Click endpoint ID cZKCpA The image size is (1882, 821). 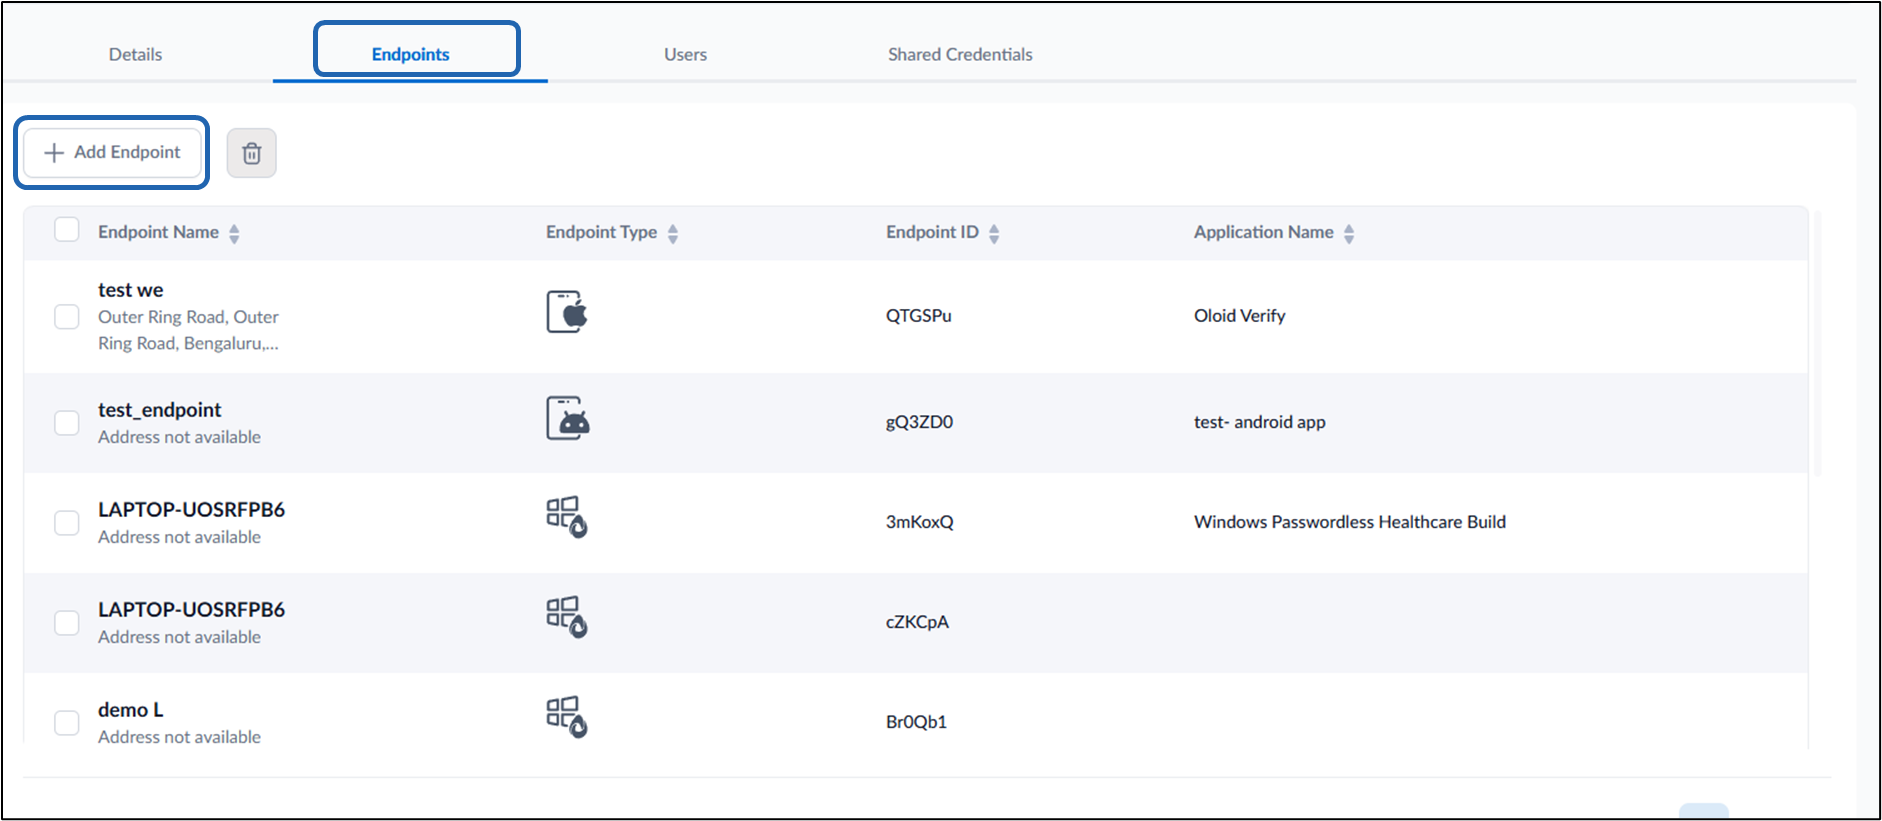[917, 622]
